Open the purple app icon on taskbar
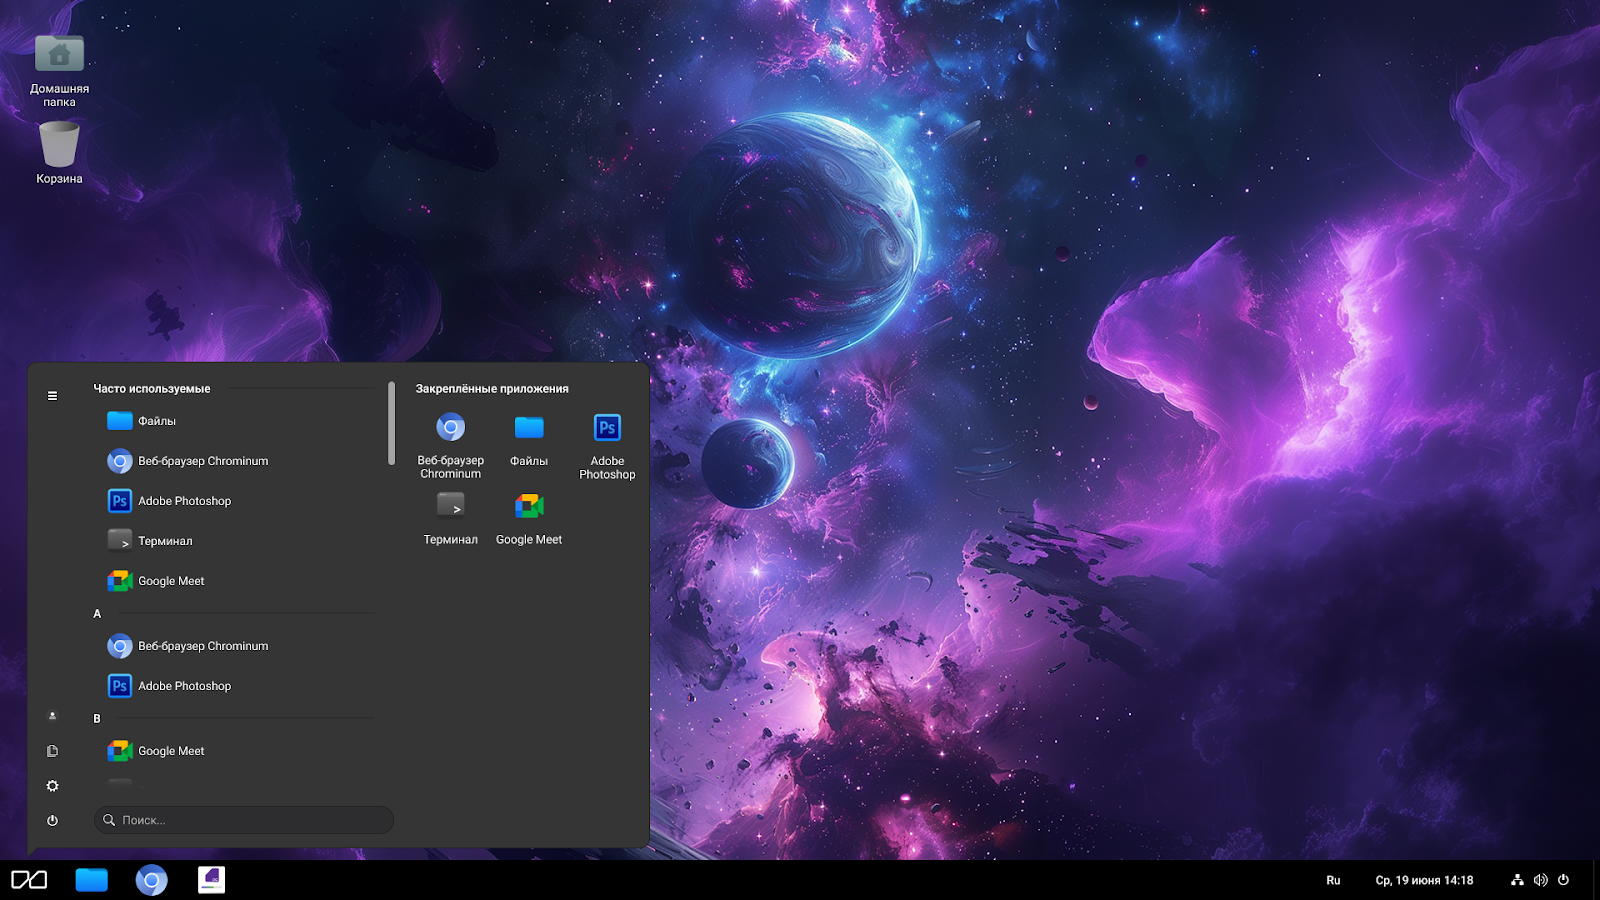The width and height of the screenshot is (1600, 900). 211,880
